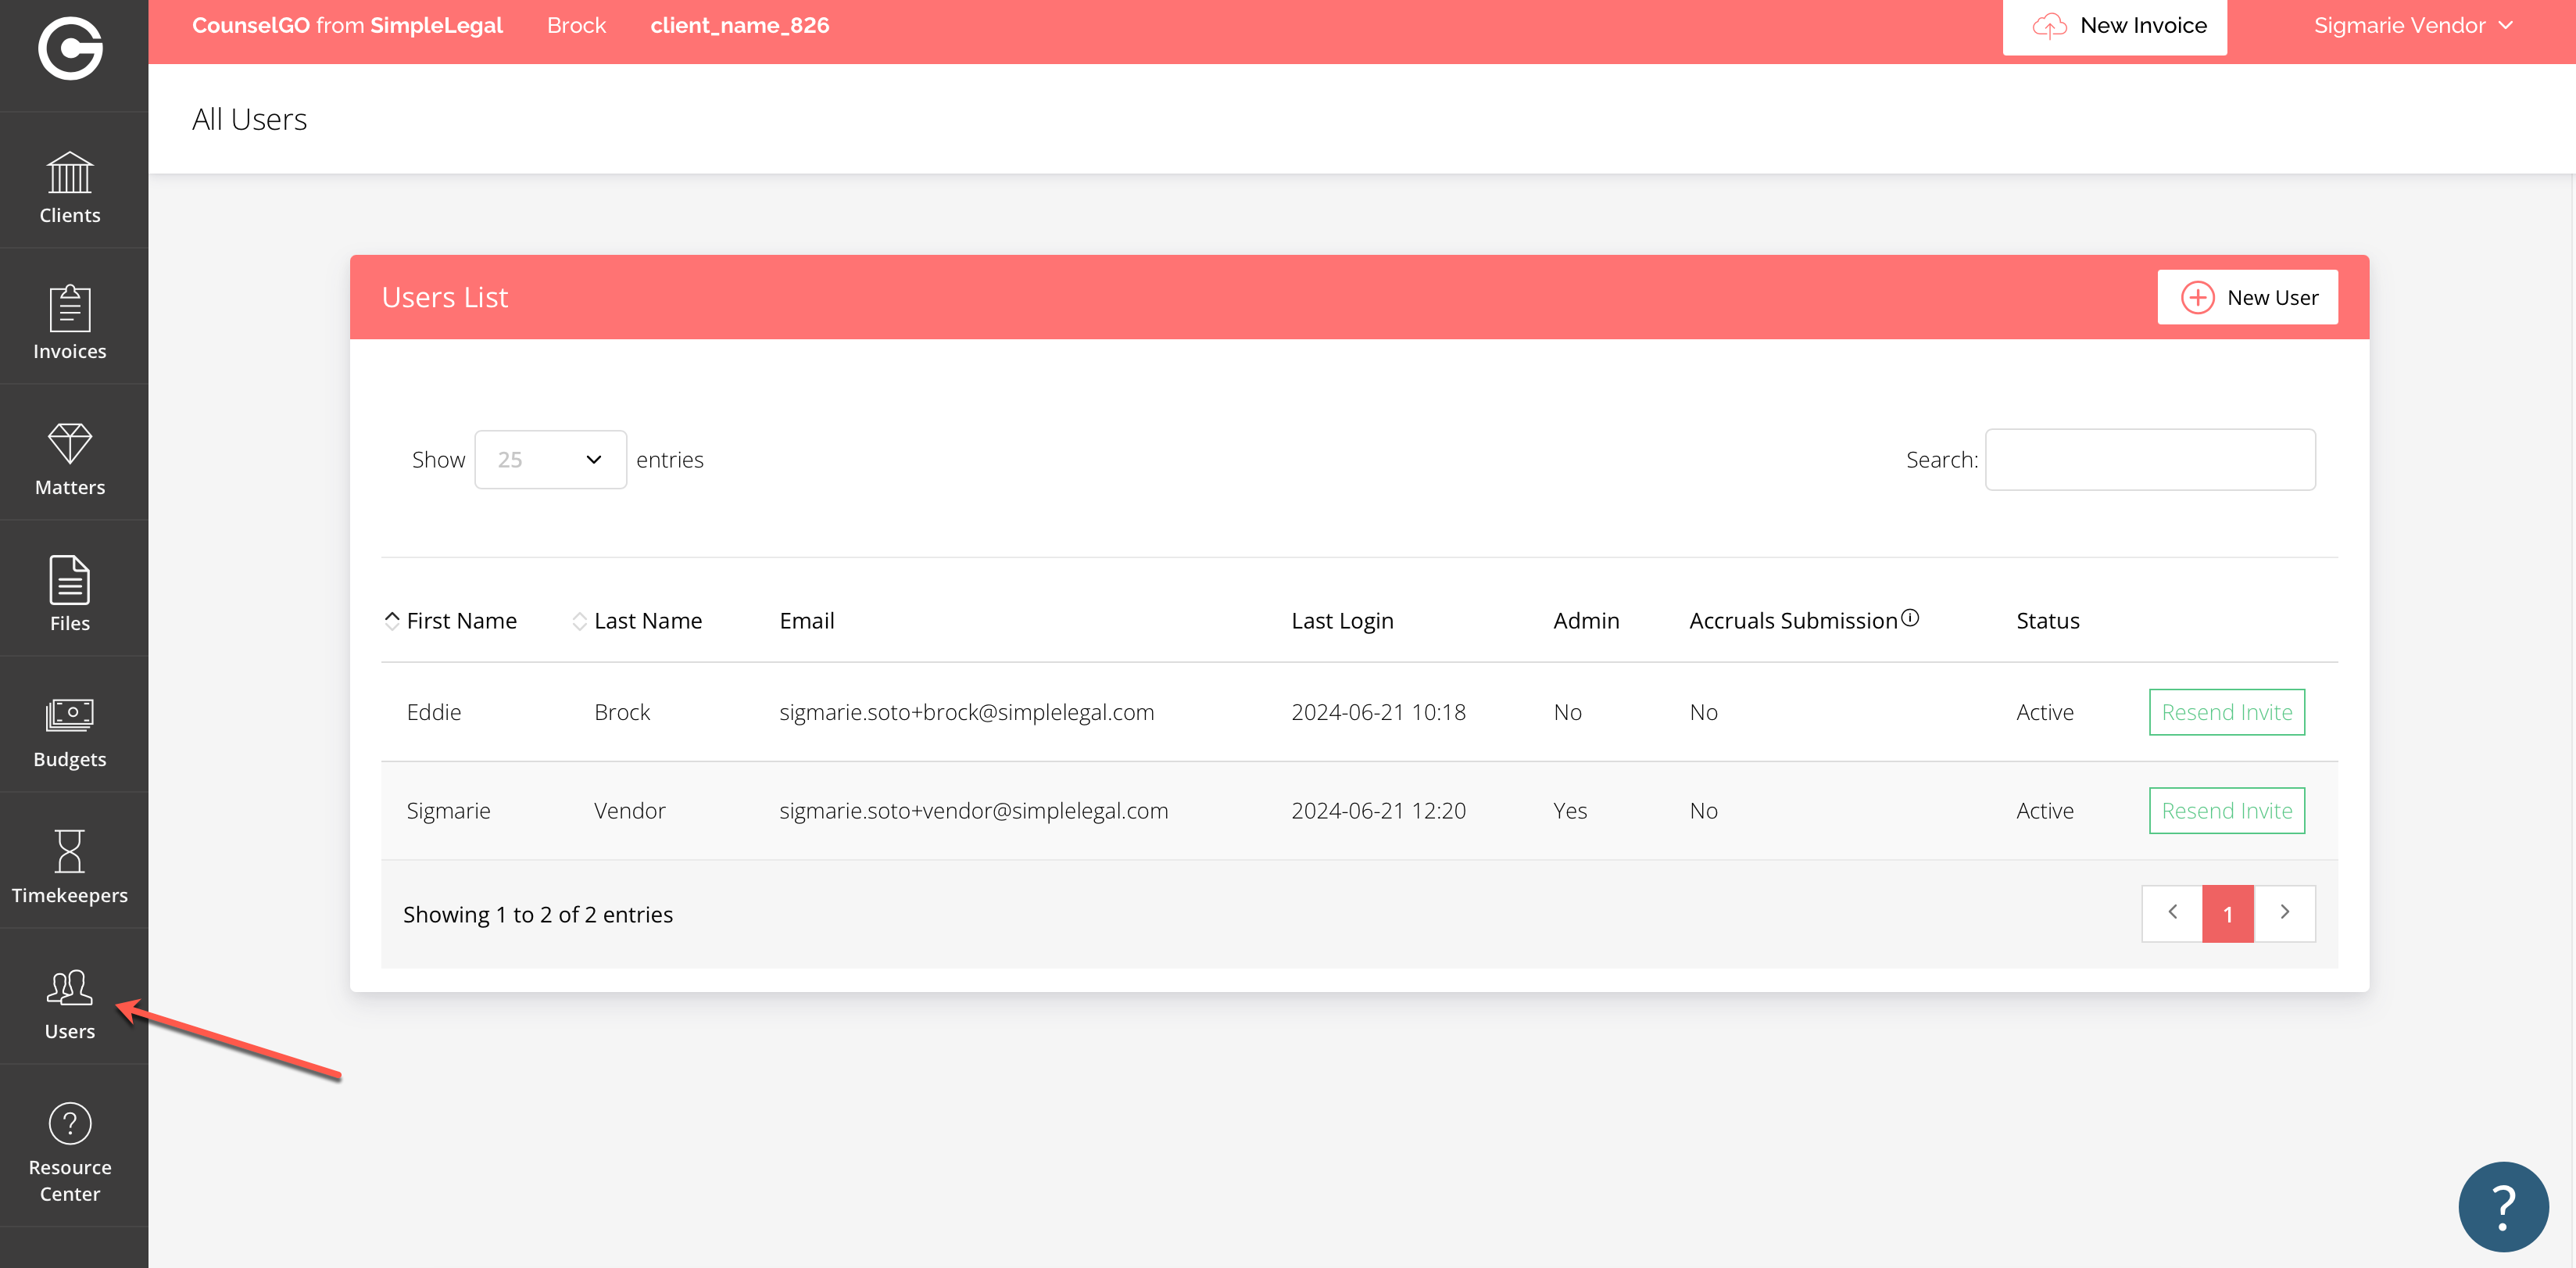
Task: Expand the Show entries dropdown
Action: coord(550,460)
